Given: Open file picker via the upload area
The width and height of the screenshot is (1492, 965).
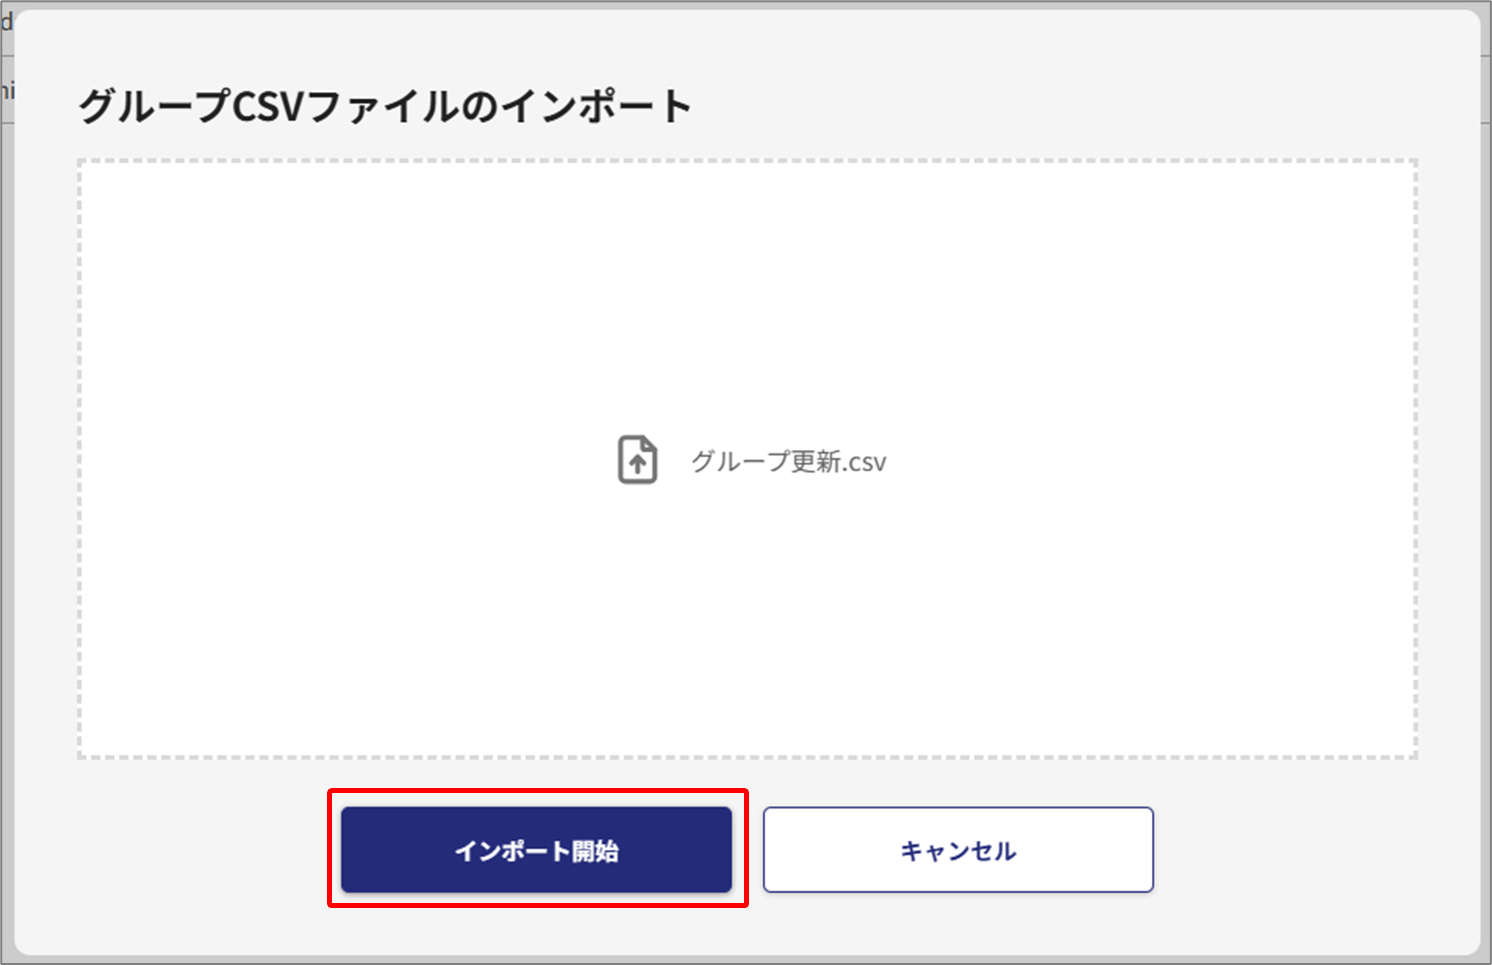Looking at the screenshot, I should (747, 459).
